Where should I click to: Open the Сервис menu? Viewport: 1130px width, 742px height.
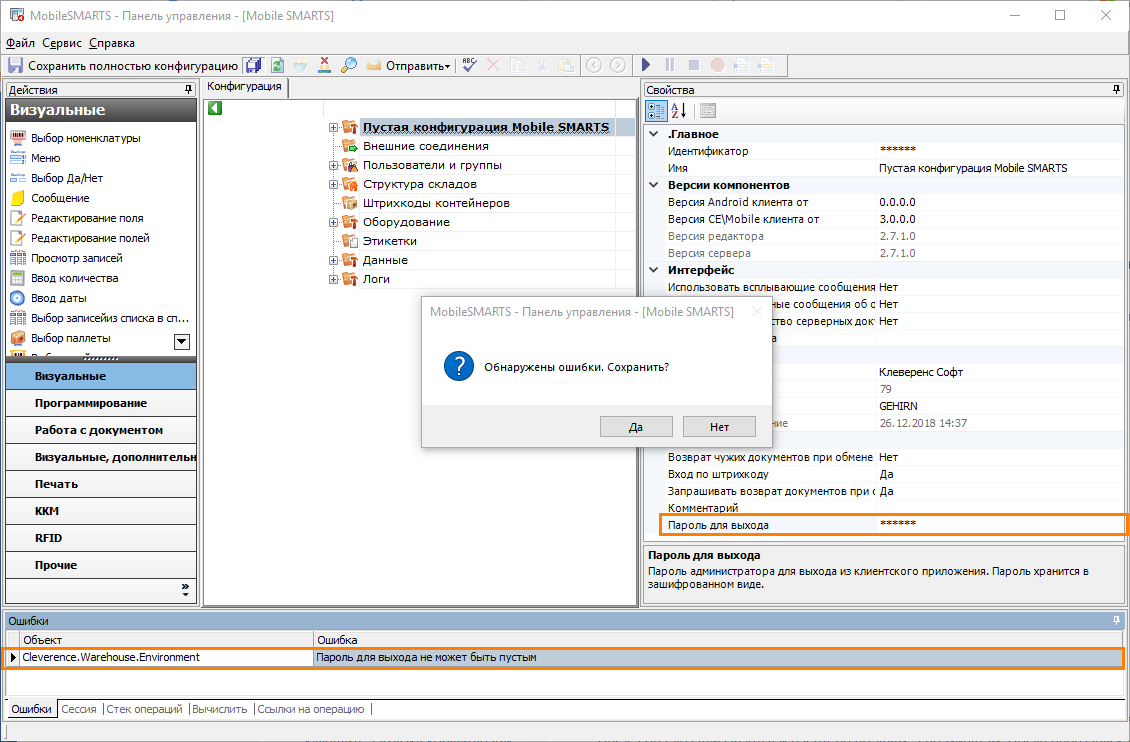coord(62,43)
